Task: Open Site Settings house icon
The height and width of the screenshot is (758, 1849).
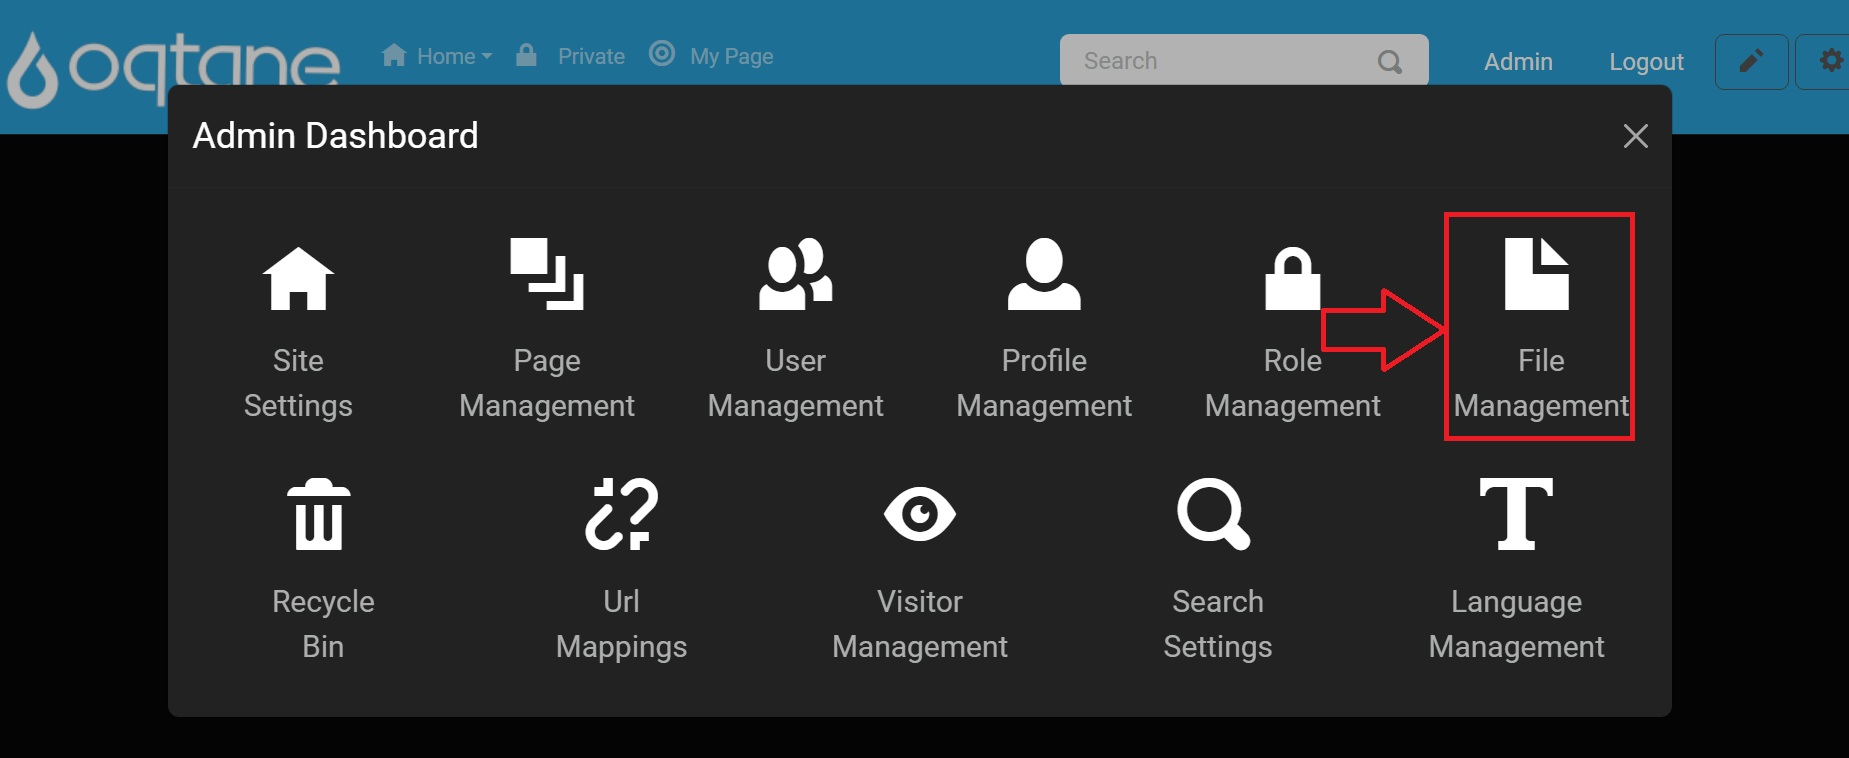Action: click(x=298, y=278)
